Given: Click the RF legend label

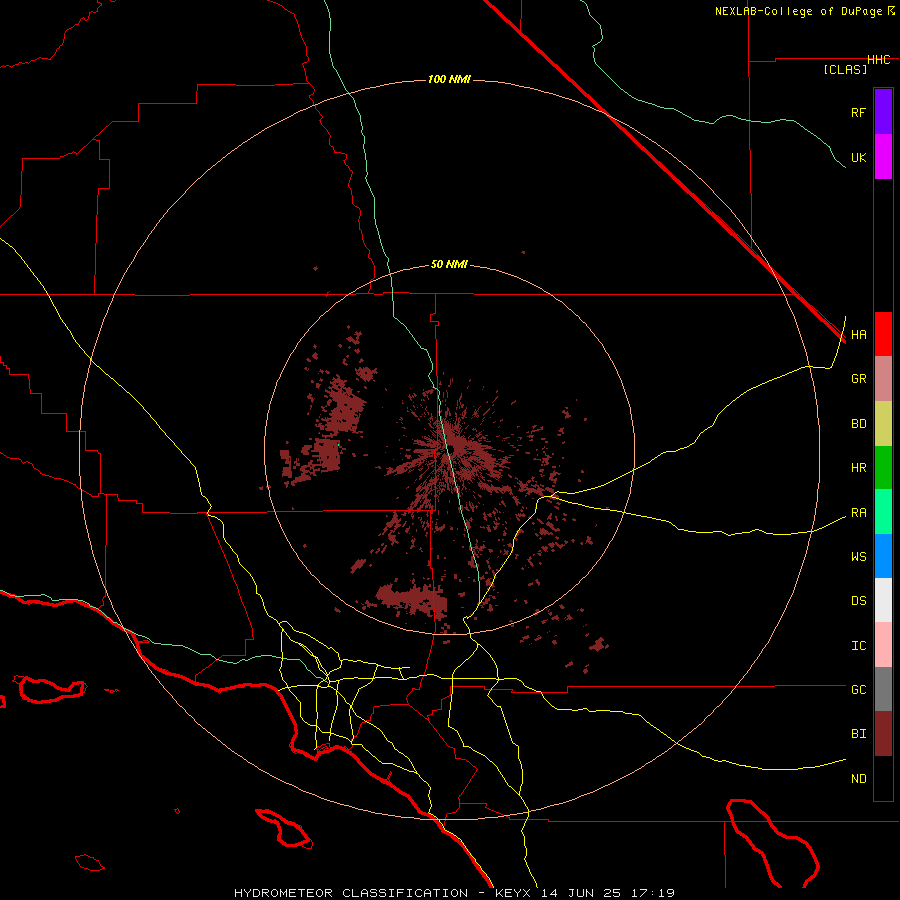Looking at the screenshot, I should [x=858, y=112].
